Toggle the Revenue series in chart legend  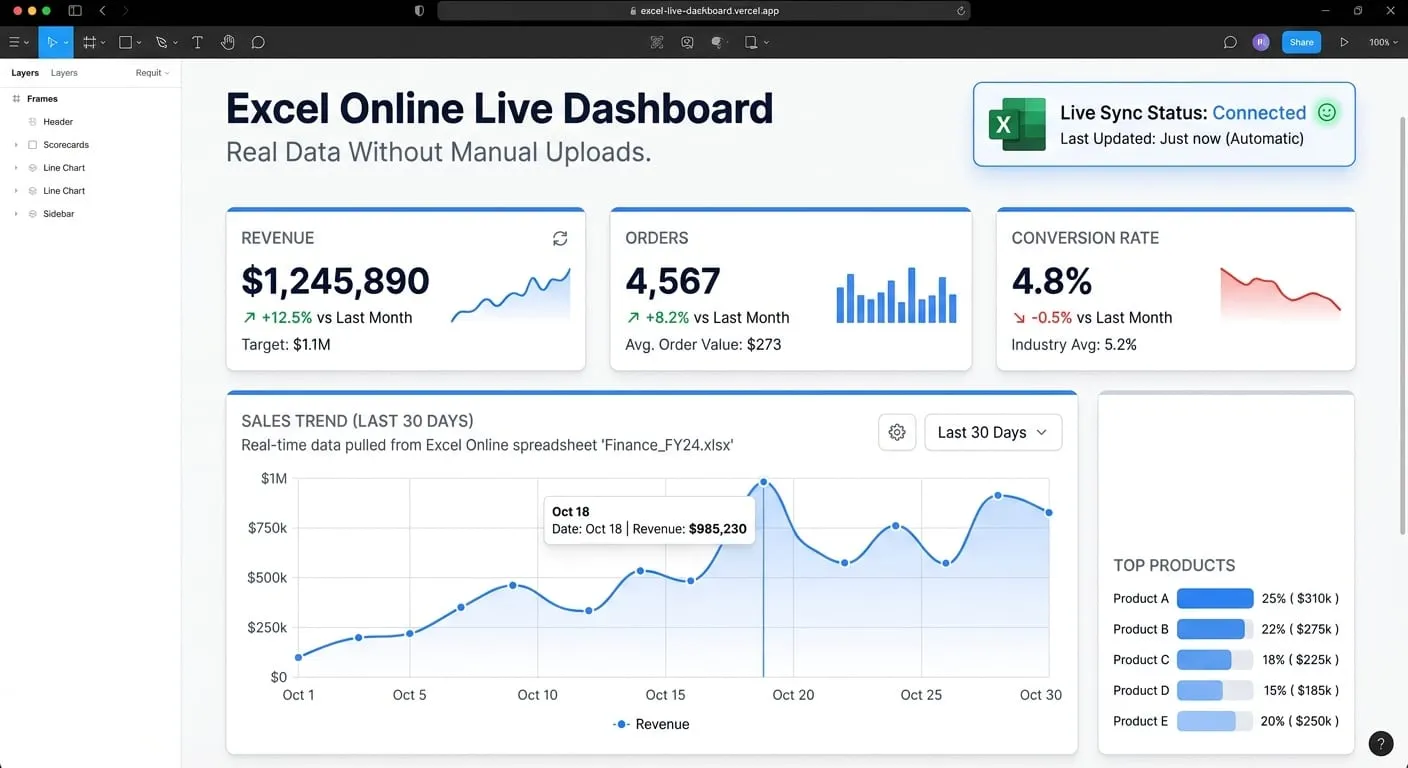(651, 724)
